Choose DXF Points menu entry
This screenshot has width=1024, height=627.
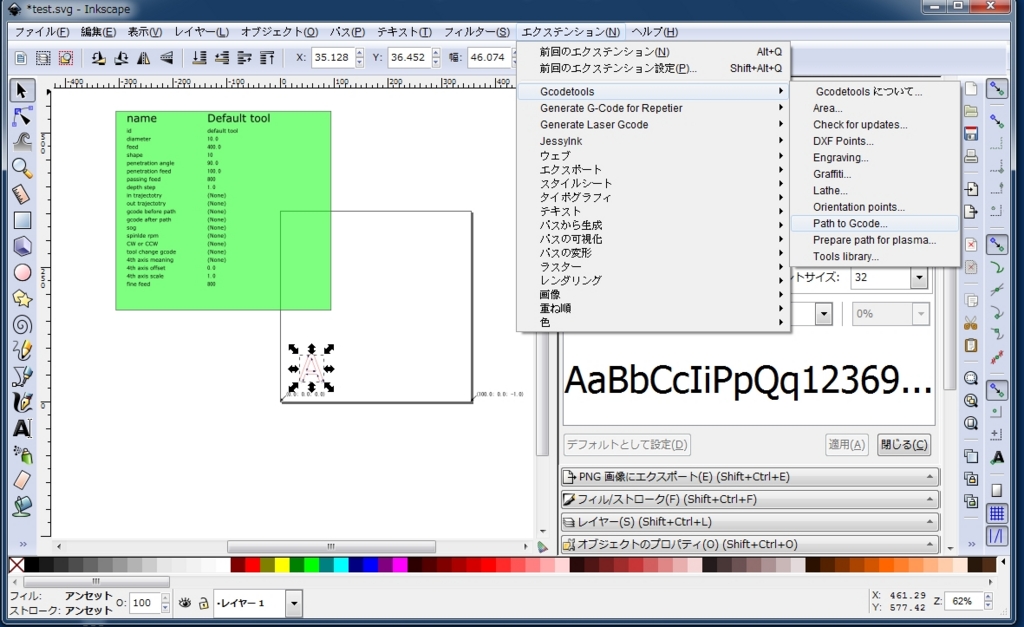(875, 141)
